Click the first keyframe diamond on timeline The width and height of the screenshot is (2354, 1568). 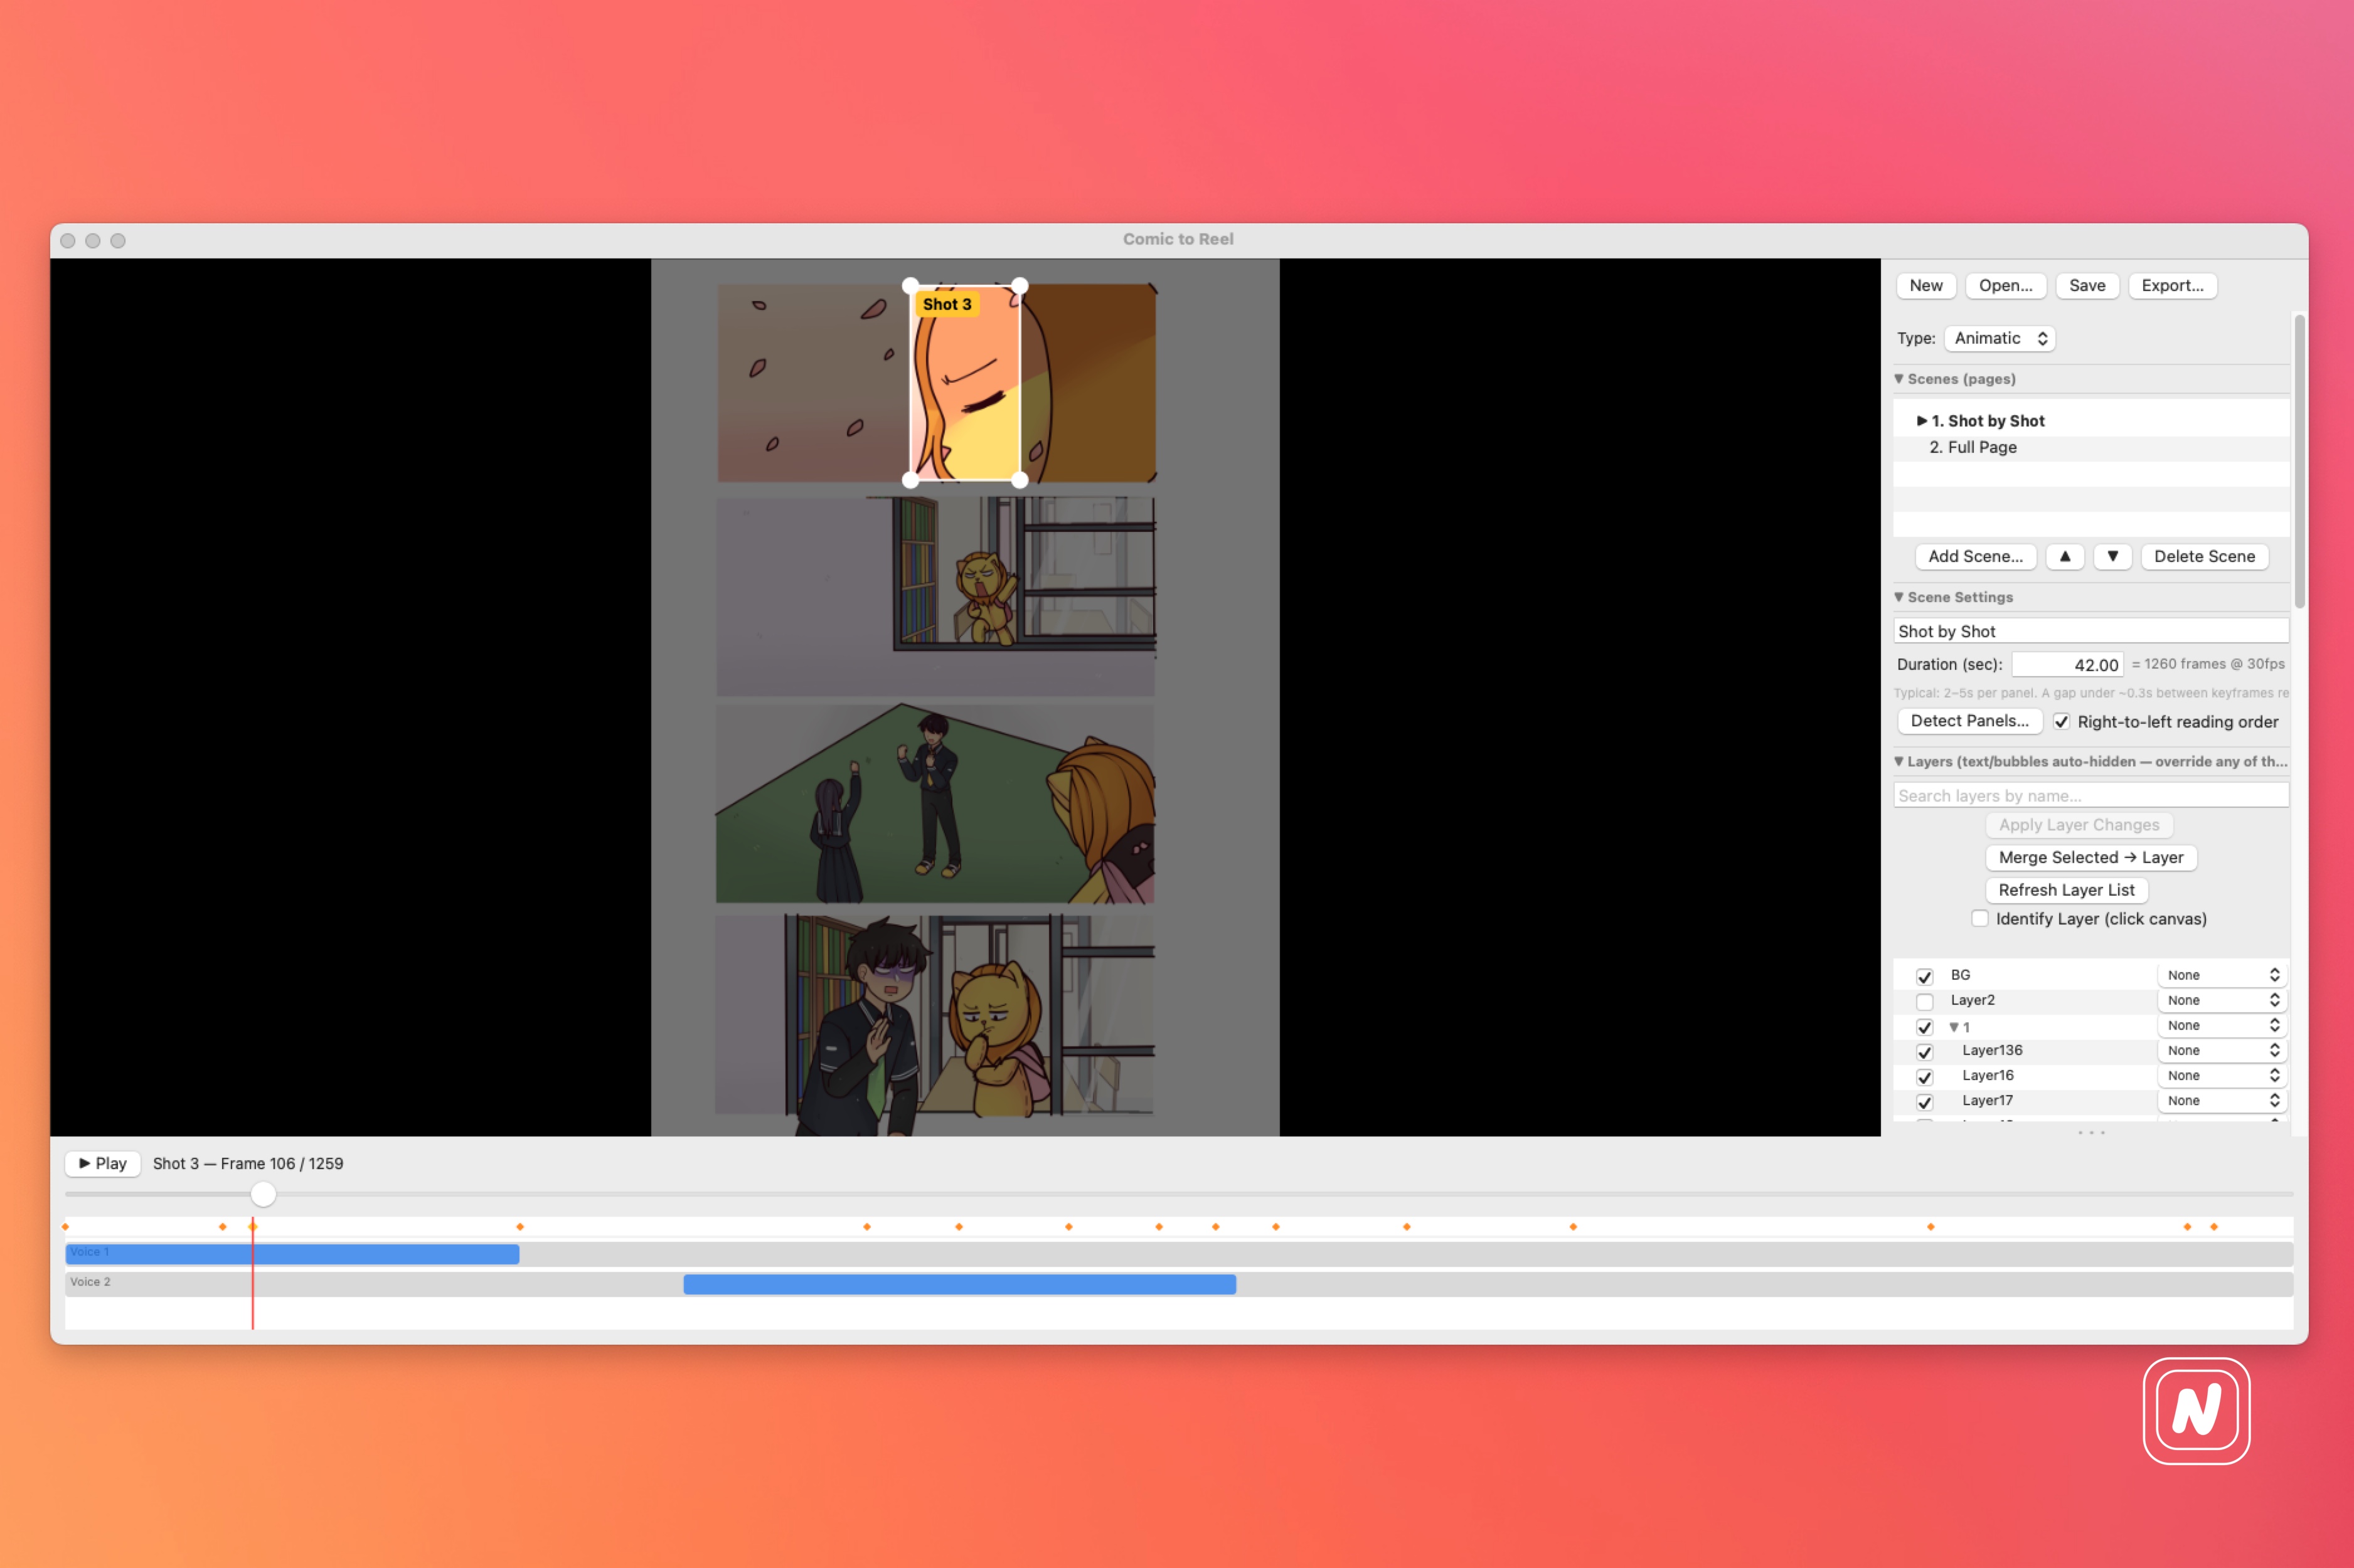click(x=66, y=1226)
